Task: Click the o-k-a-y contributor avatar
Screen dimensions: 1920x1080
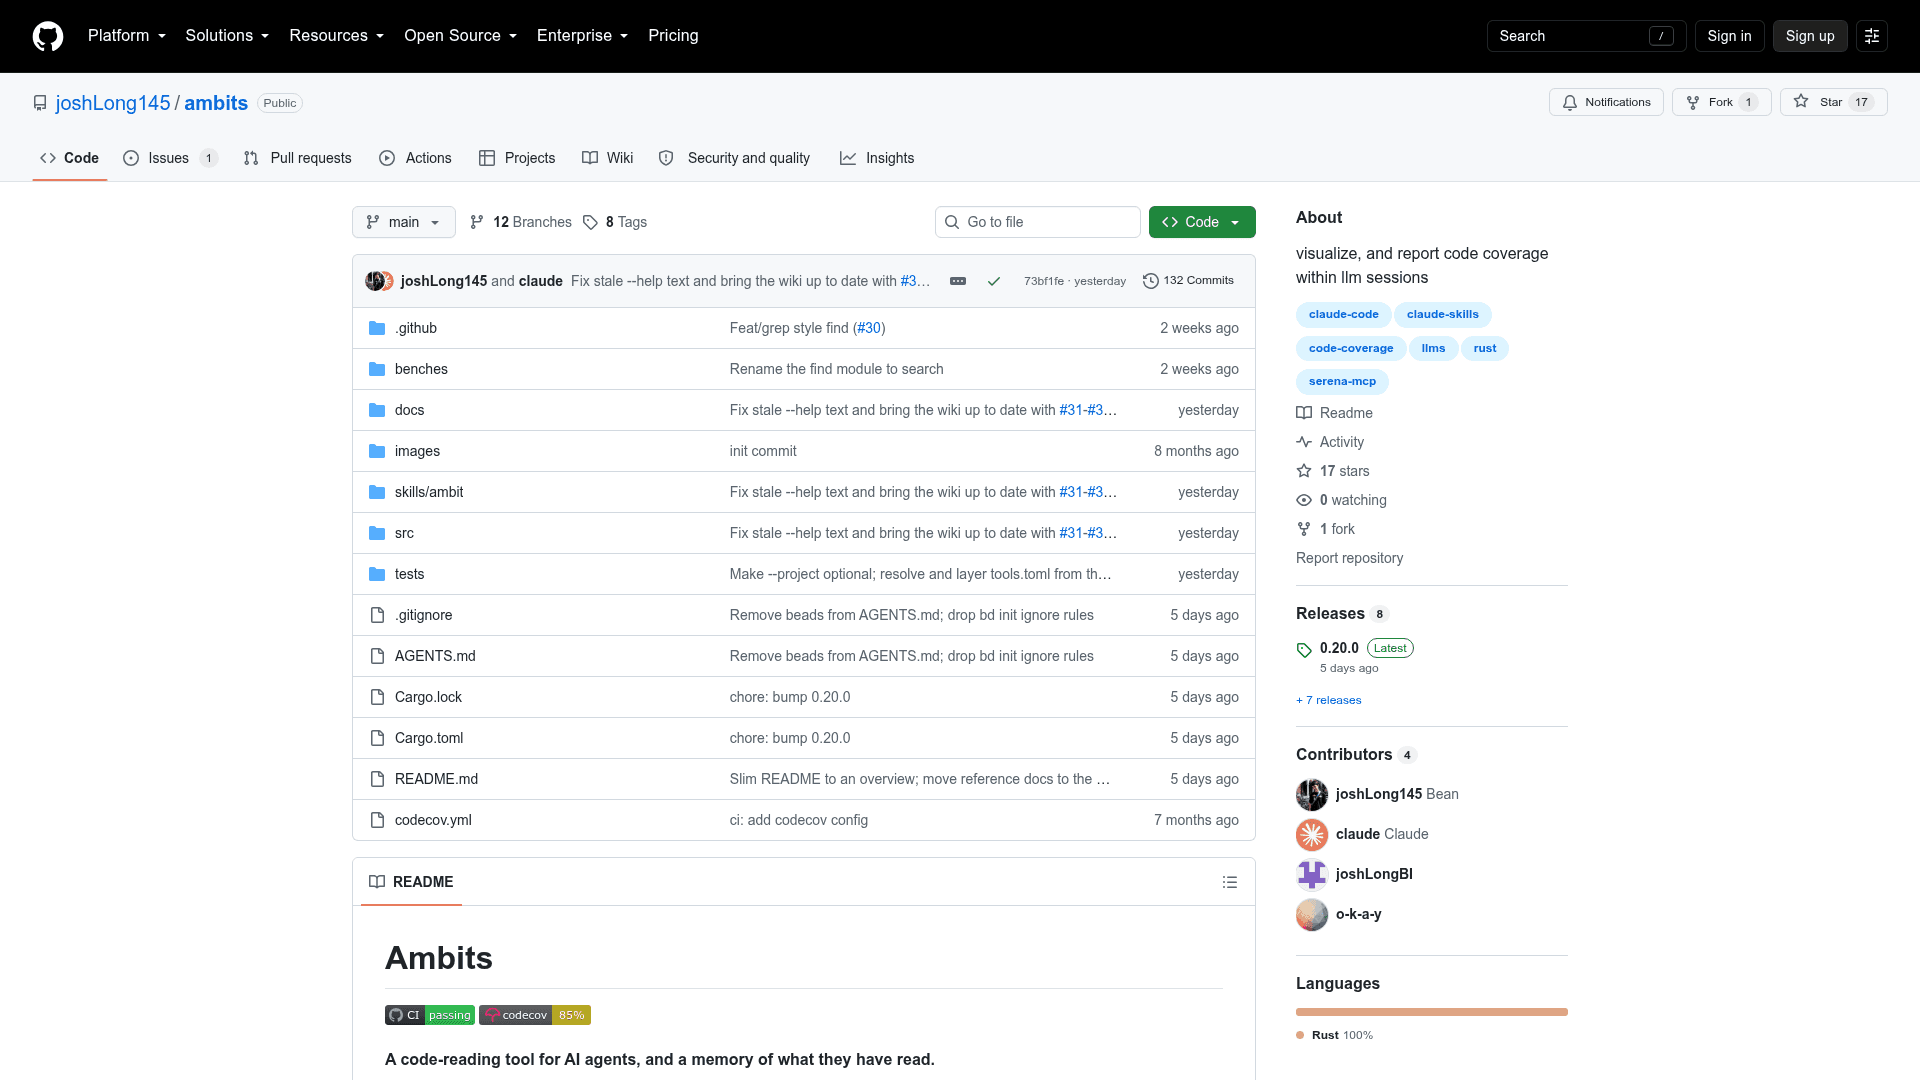Action: [x=1312, y=914]
